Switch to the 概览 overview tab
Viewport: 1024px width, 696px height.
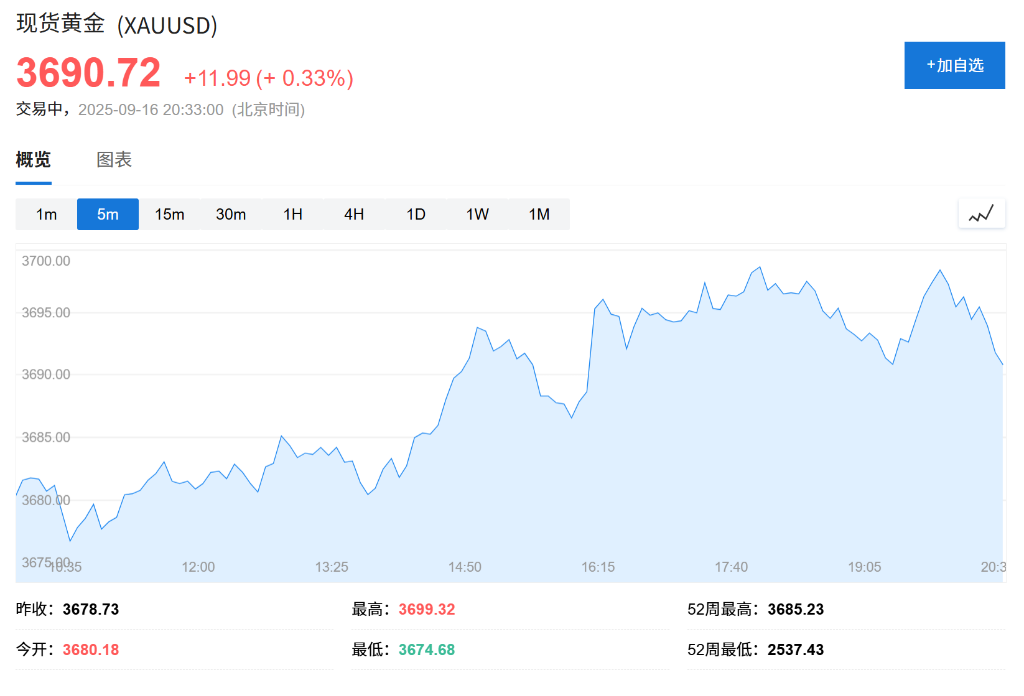(33, 160)
